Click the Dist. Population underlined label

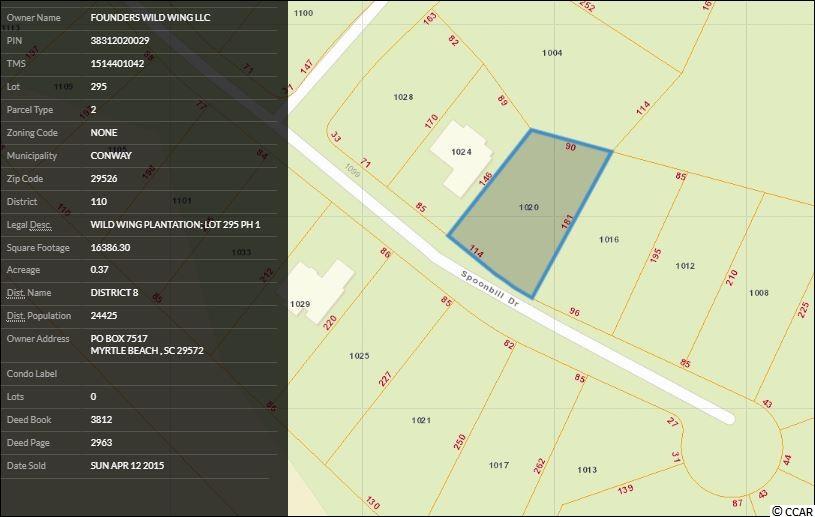coord(38,316)
